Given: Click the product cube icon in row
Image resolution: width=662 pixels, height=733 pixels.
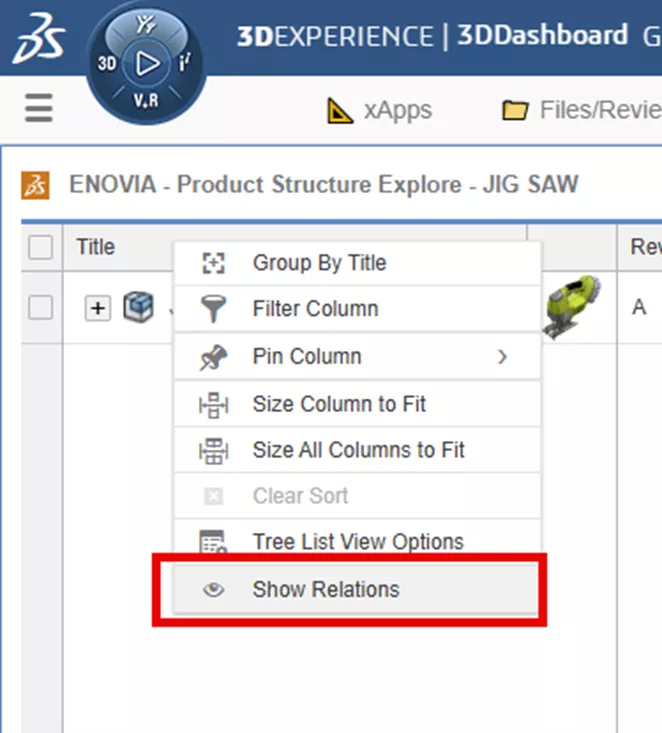Looking at the screenshot, I should (137, 309).
